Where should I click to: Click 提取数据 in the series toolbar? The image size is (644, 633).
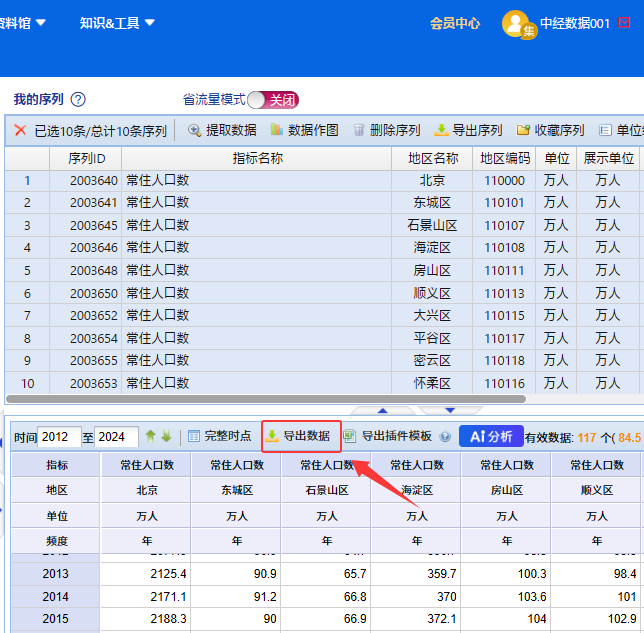coord(222,130)
